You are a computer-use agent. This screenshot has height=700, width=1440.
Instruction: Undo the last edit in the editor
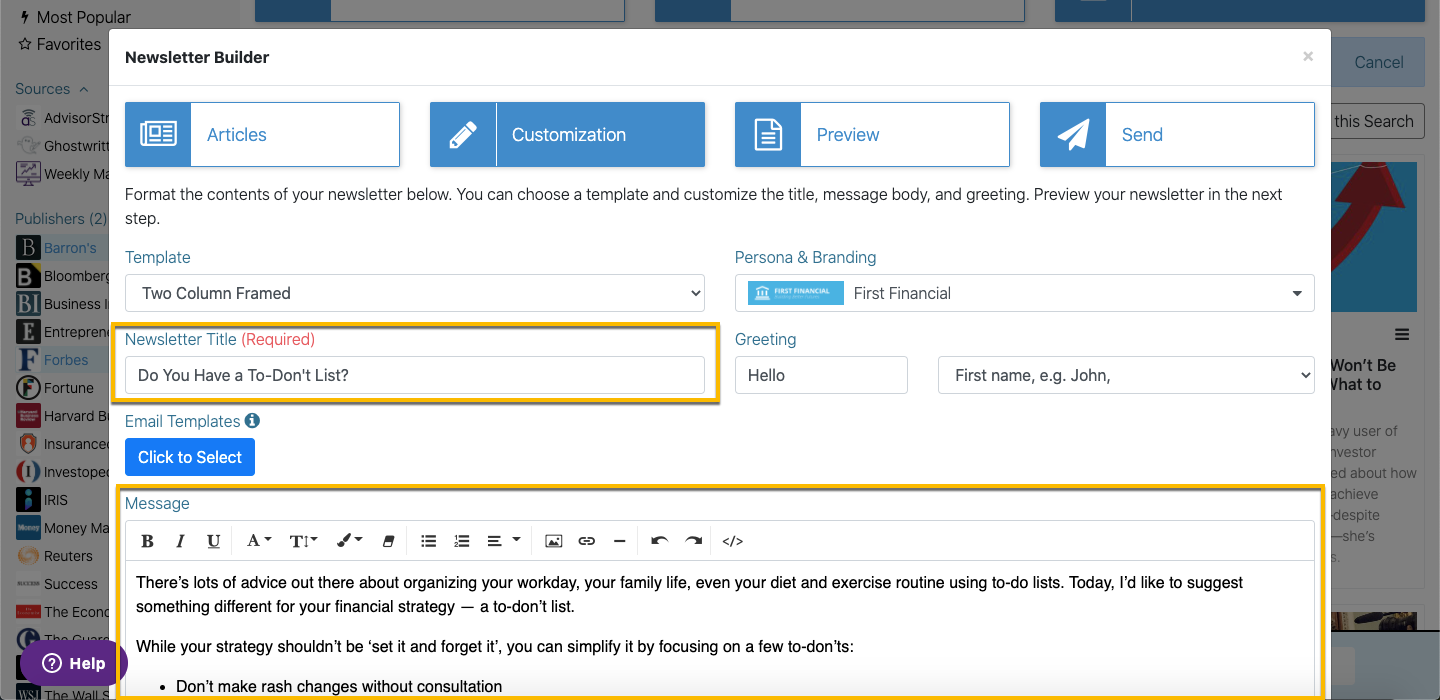point(659,541)
